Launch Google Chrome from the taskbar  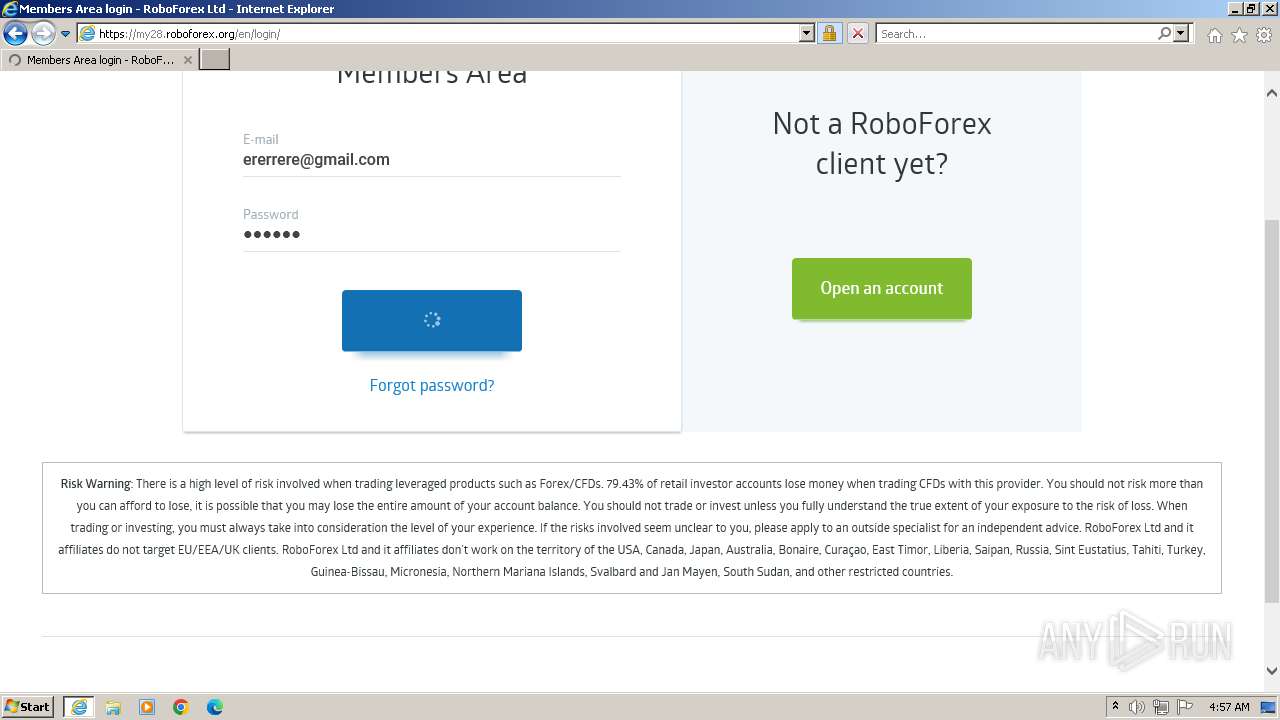tap(181, 707)
